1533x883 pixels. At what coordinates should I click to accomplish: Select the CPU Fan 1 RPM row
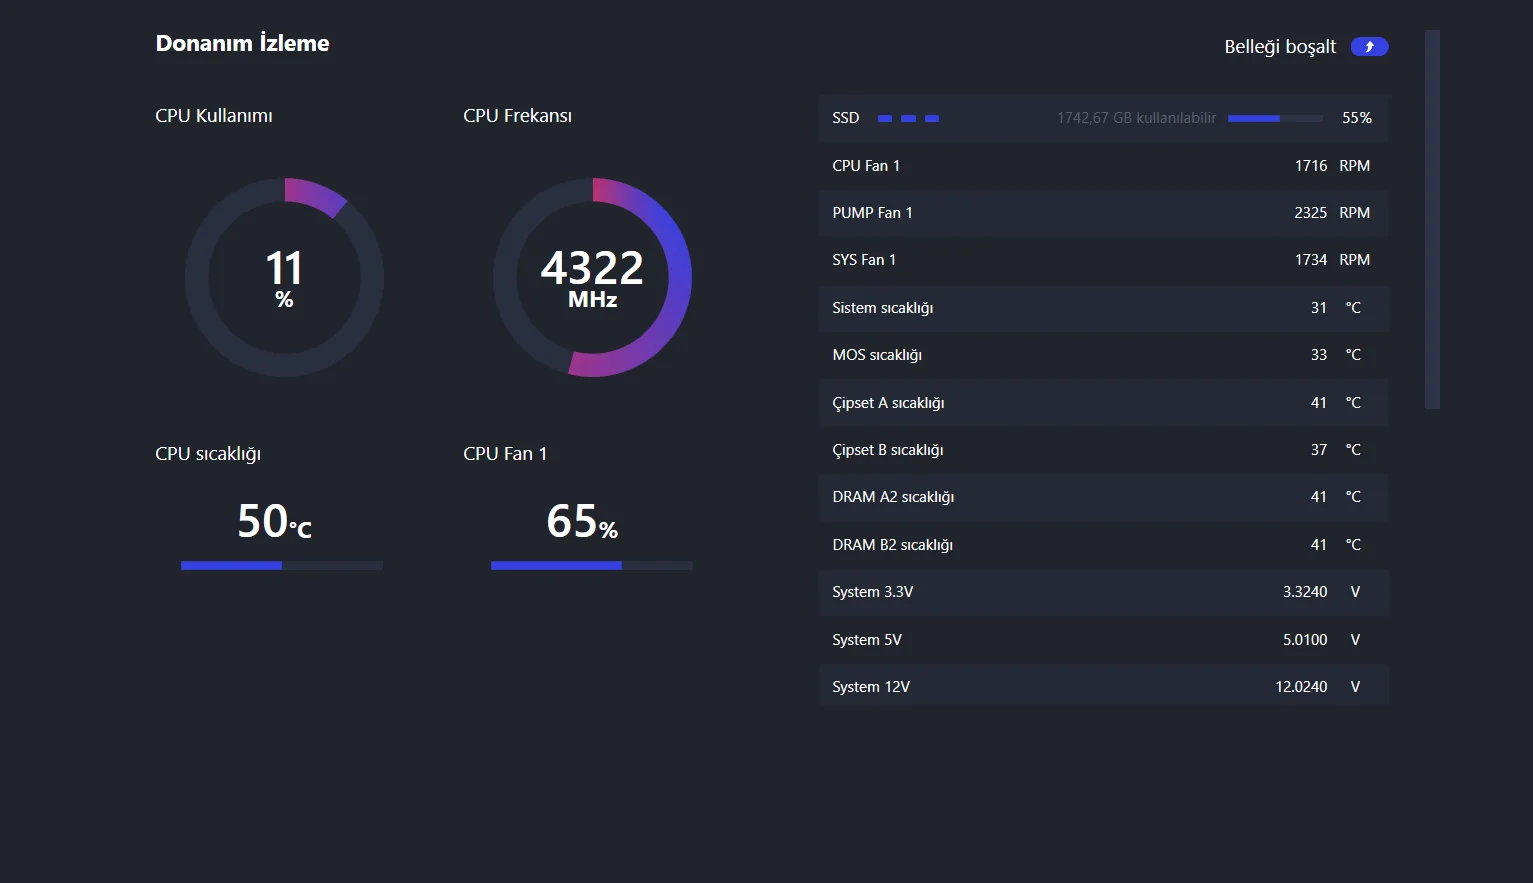click(1102, 166)
